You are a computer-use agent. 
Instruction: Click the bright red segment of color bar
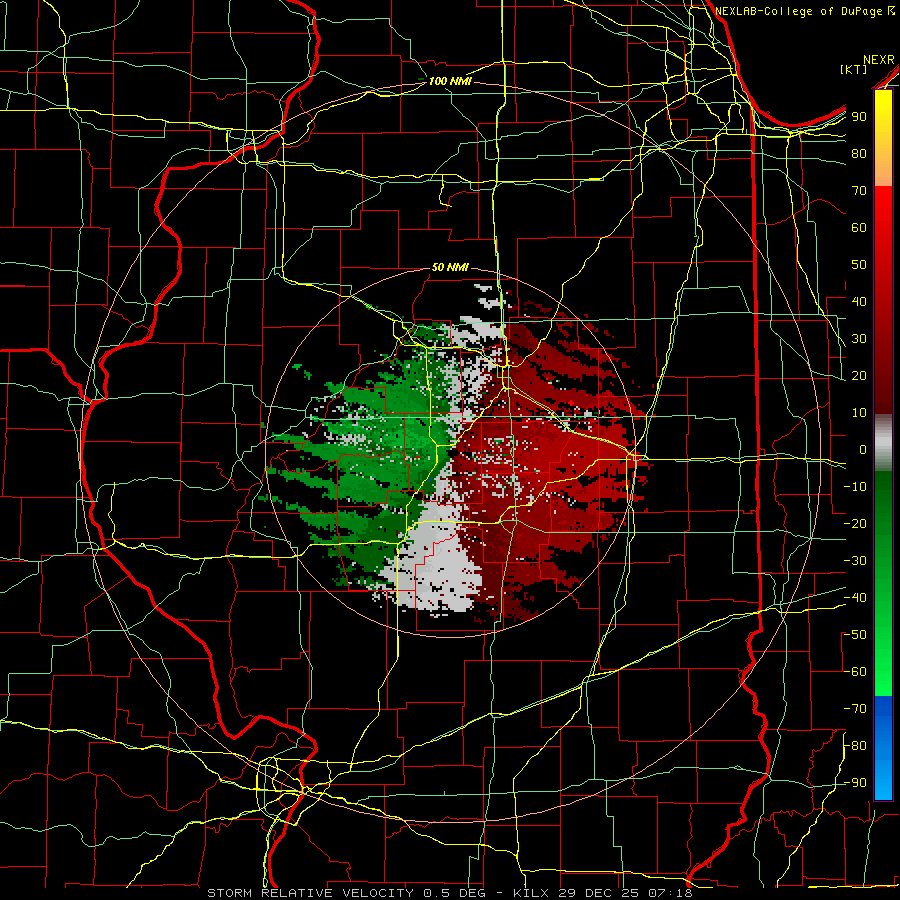[x=883, y=230]
